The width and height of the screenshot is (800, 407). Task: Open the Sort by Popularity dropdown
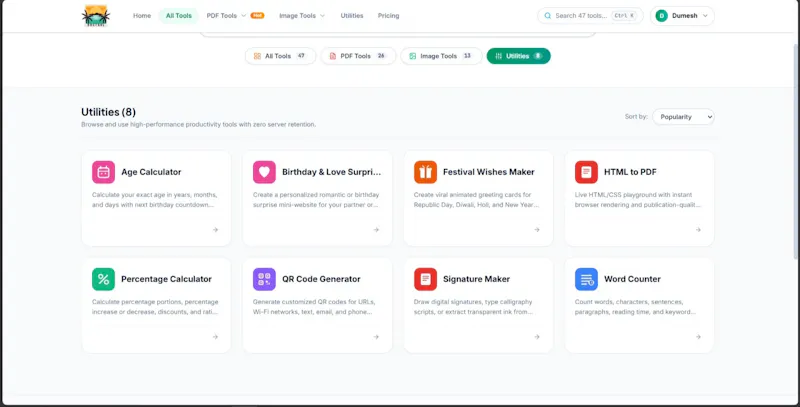point(683,117)
